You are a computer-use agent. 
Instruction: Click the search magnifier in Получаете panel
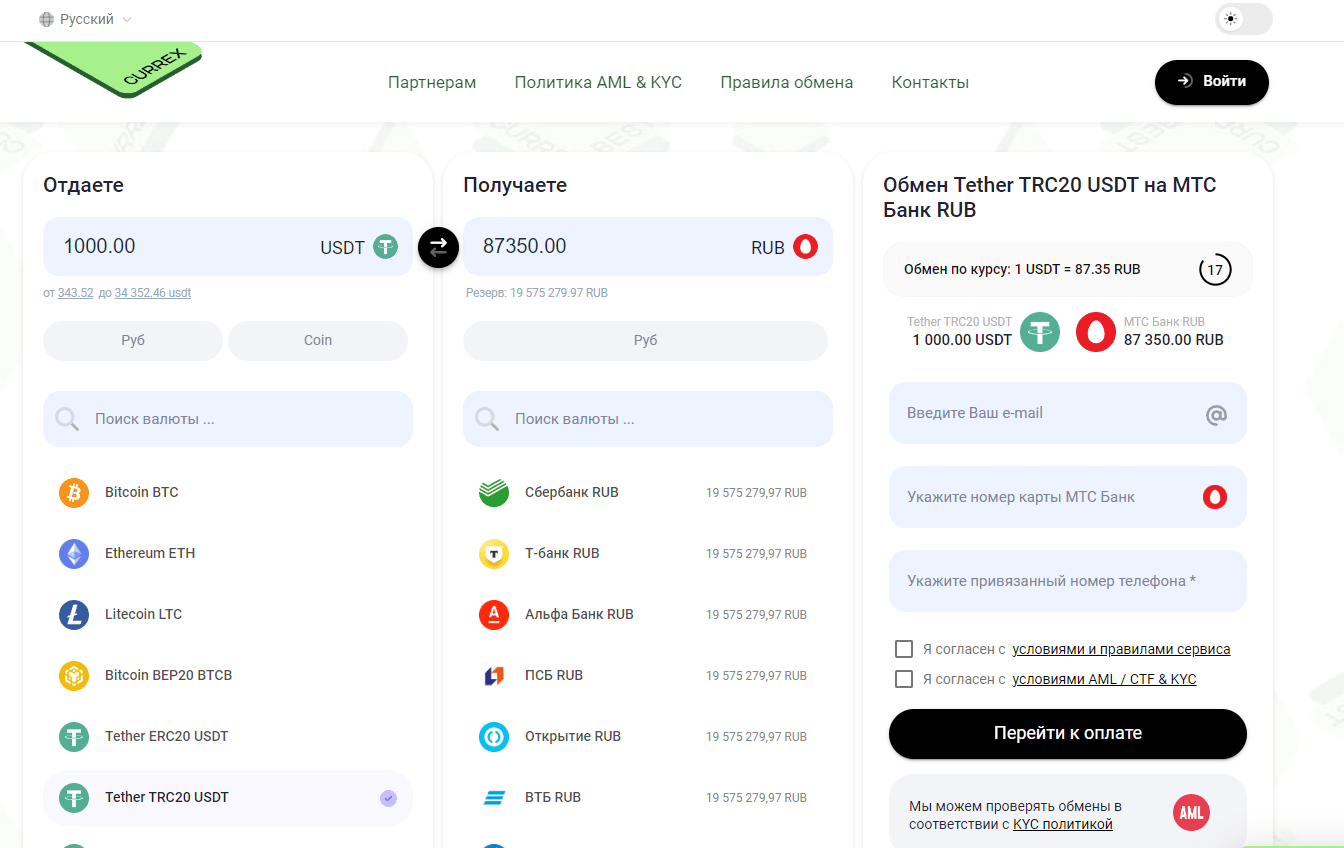pos(487,419)
